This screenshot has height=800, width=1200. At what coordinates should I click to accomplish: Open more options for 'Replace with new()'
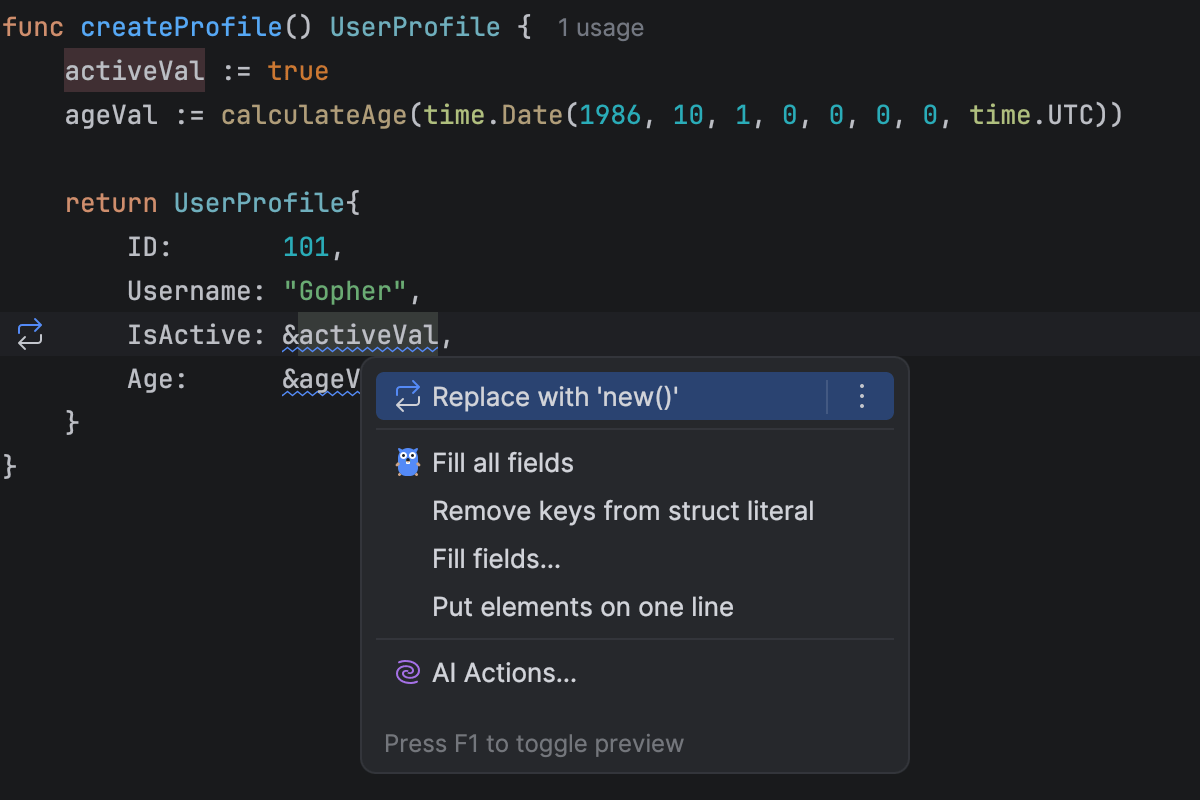[x=862, y=397]
